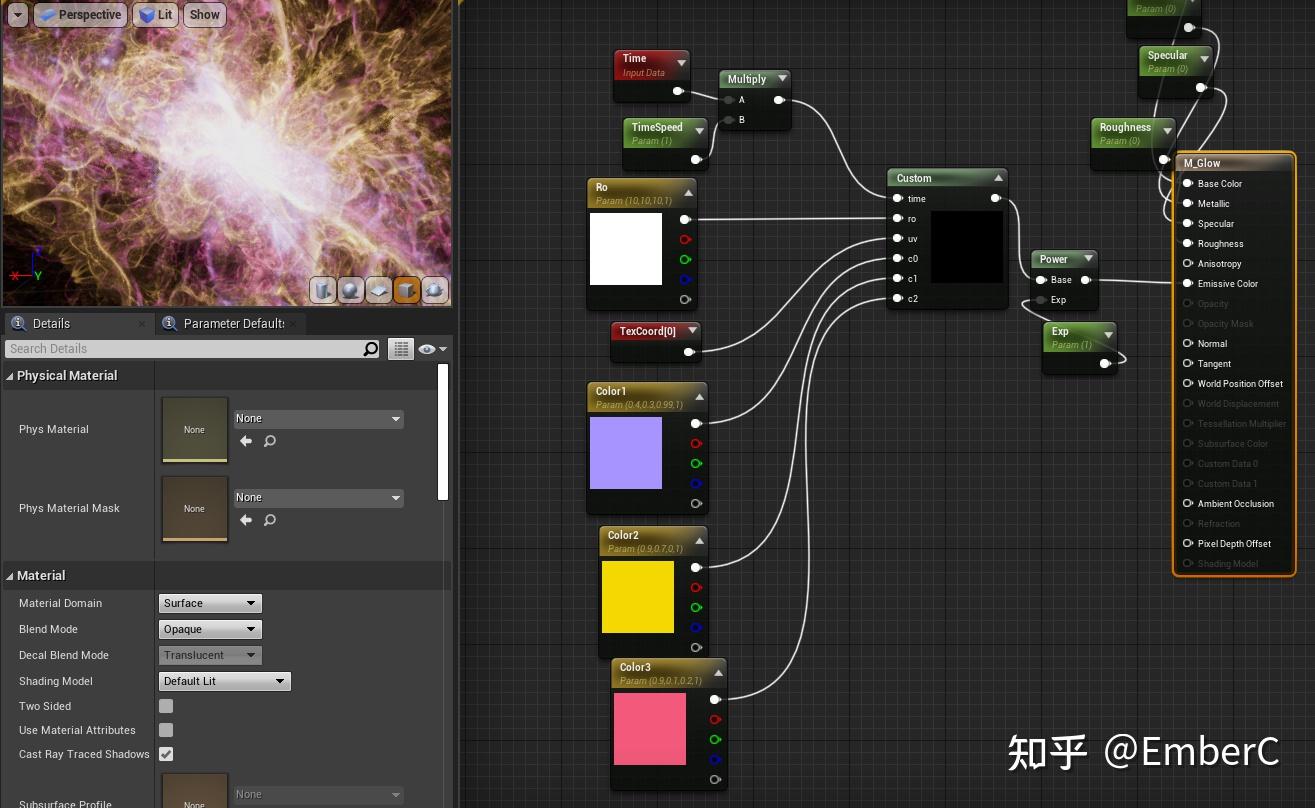The image size is (1315, 808).
Task: Select the sphere preview mesh icon
Action: pos(351,290)
